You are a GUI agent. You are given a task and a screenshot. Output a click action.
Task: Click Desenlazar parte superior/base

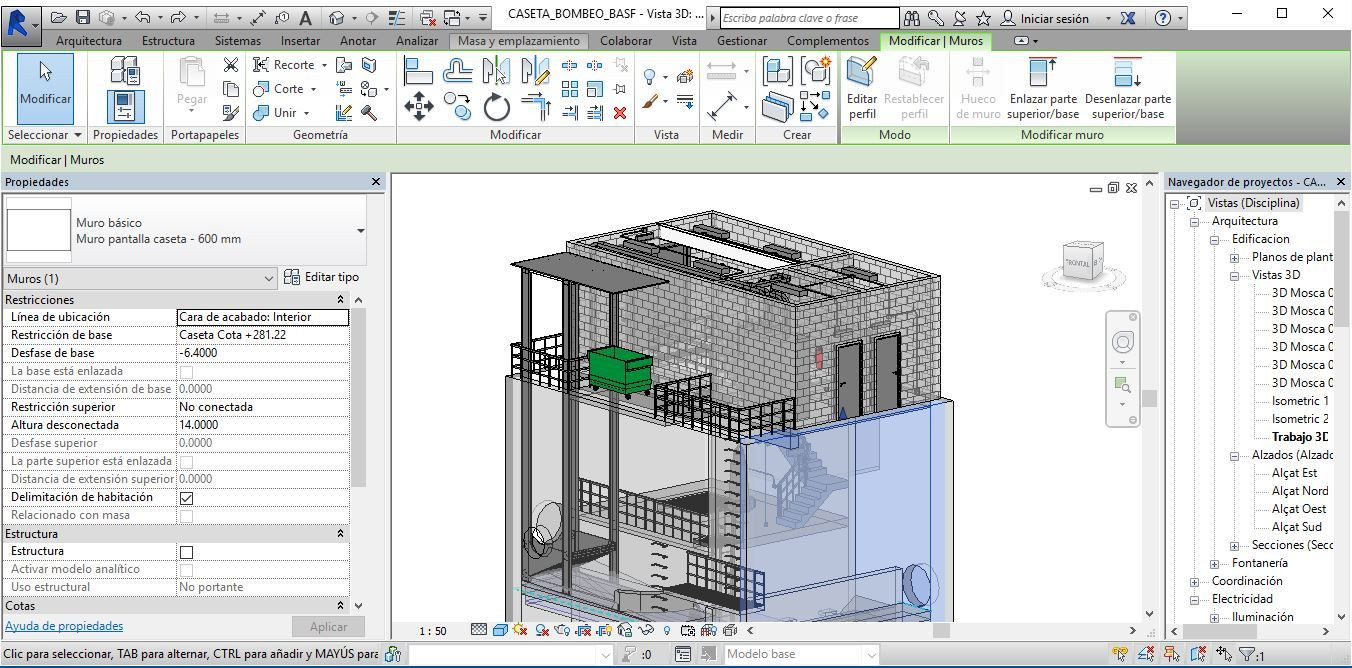pyautogui.click(x=1127, y=88)
